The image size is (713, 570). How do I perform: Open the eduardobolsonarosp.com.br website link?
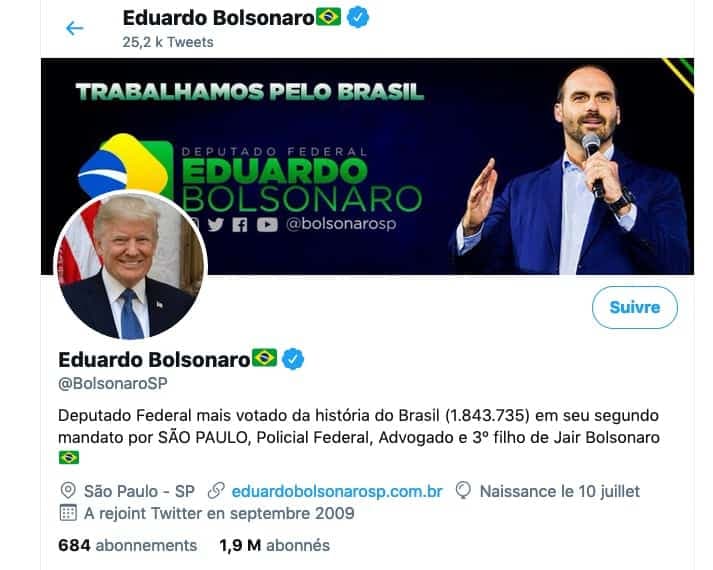pos(337,491)
